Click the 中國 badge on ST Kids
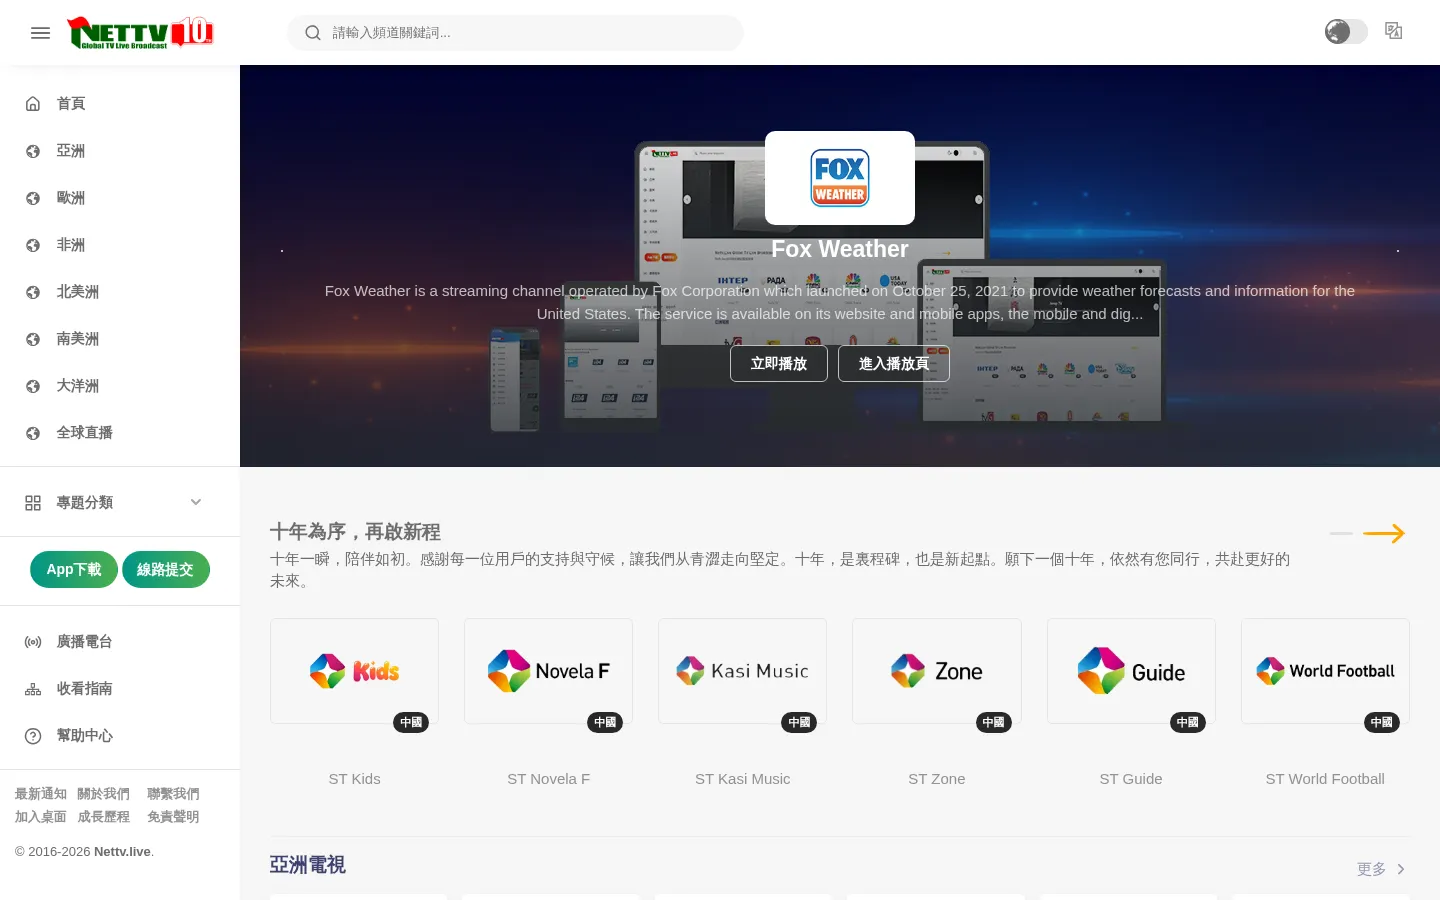1440x900 pixels. click(x=411, y=722)
